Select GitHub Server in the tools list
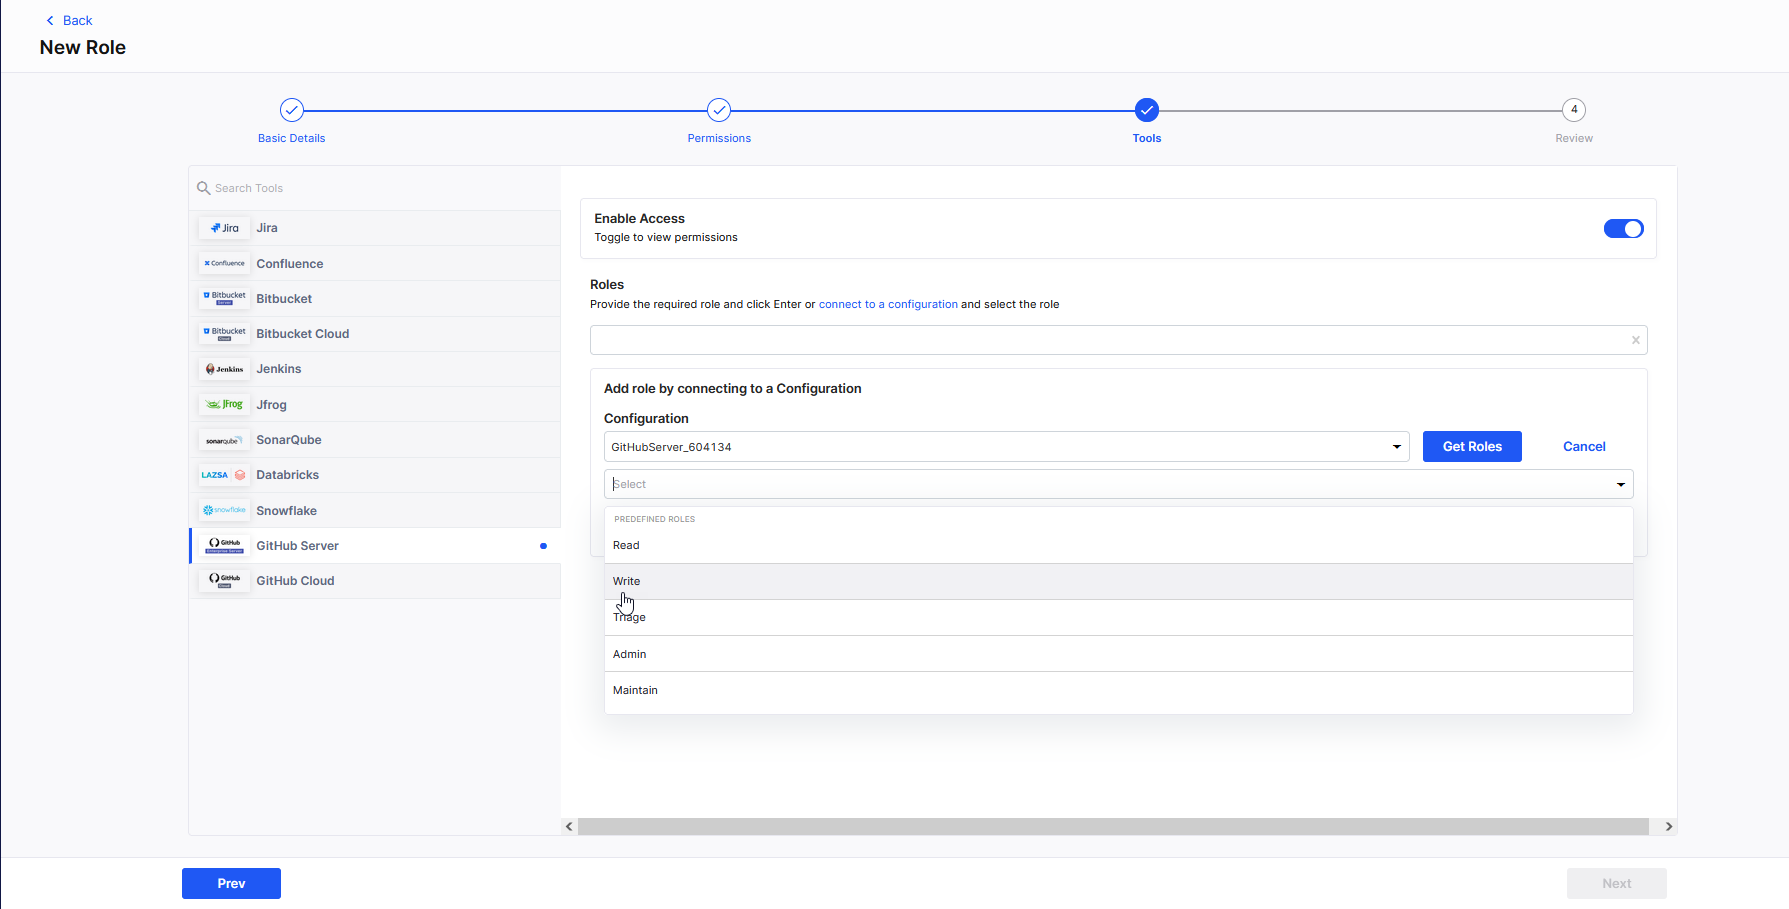1789x909 pixels. 375,546
